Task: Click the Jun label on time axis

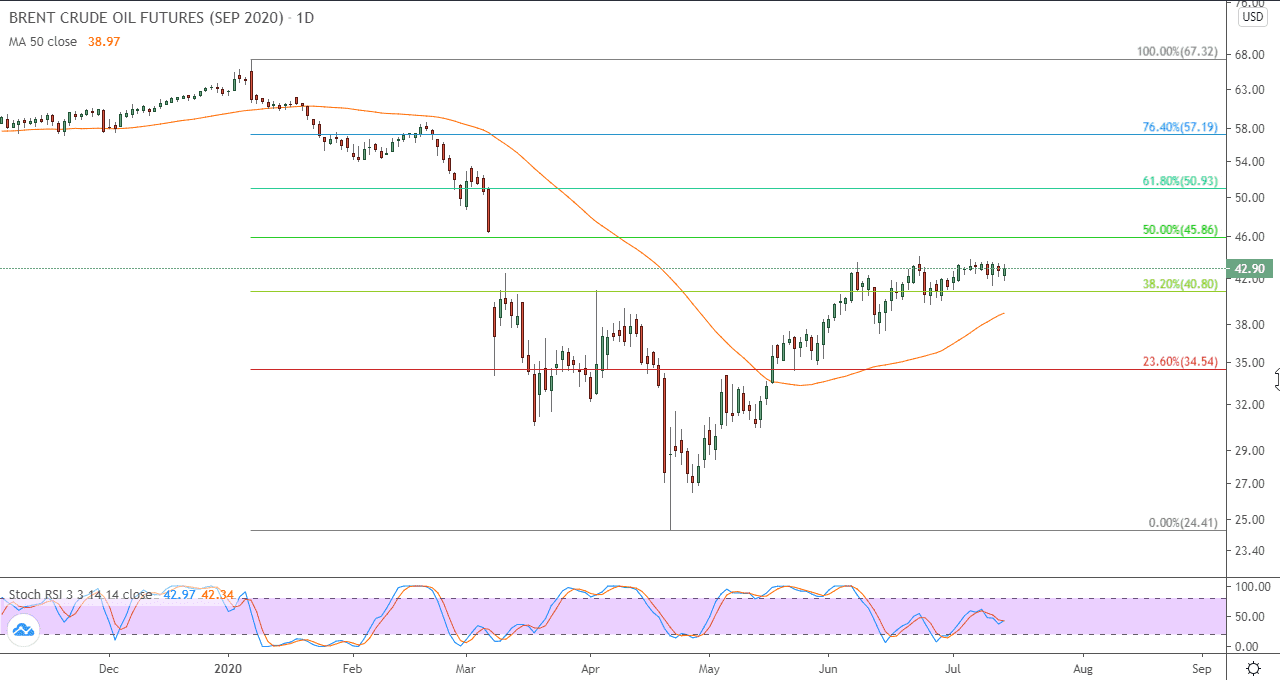Action: 828,668
